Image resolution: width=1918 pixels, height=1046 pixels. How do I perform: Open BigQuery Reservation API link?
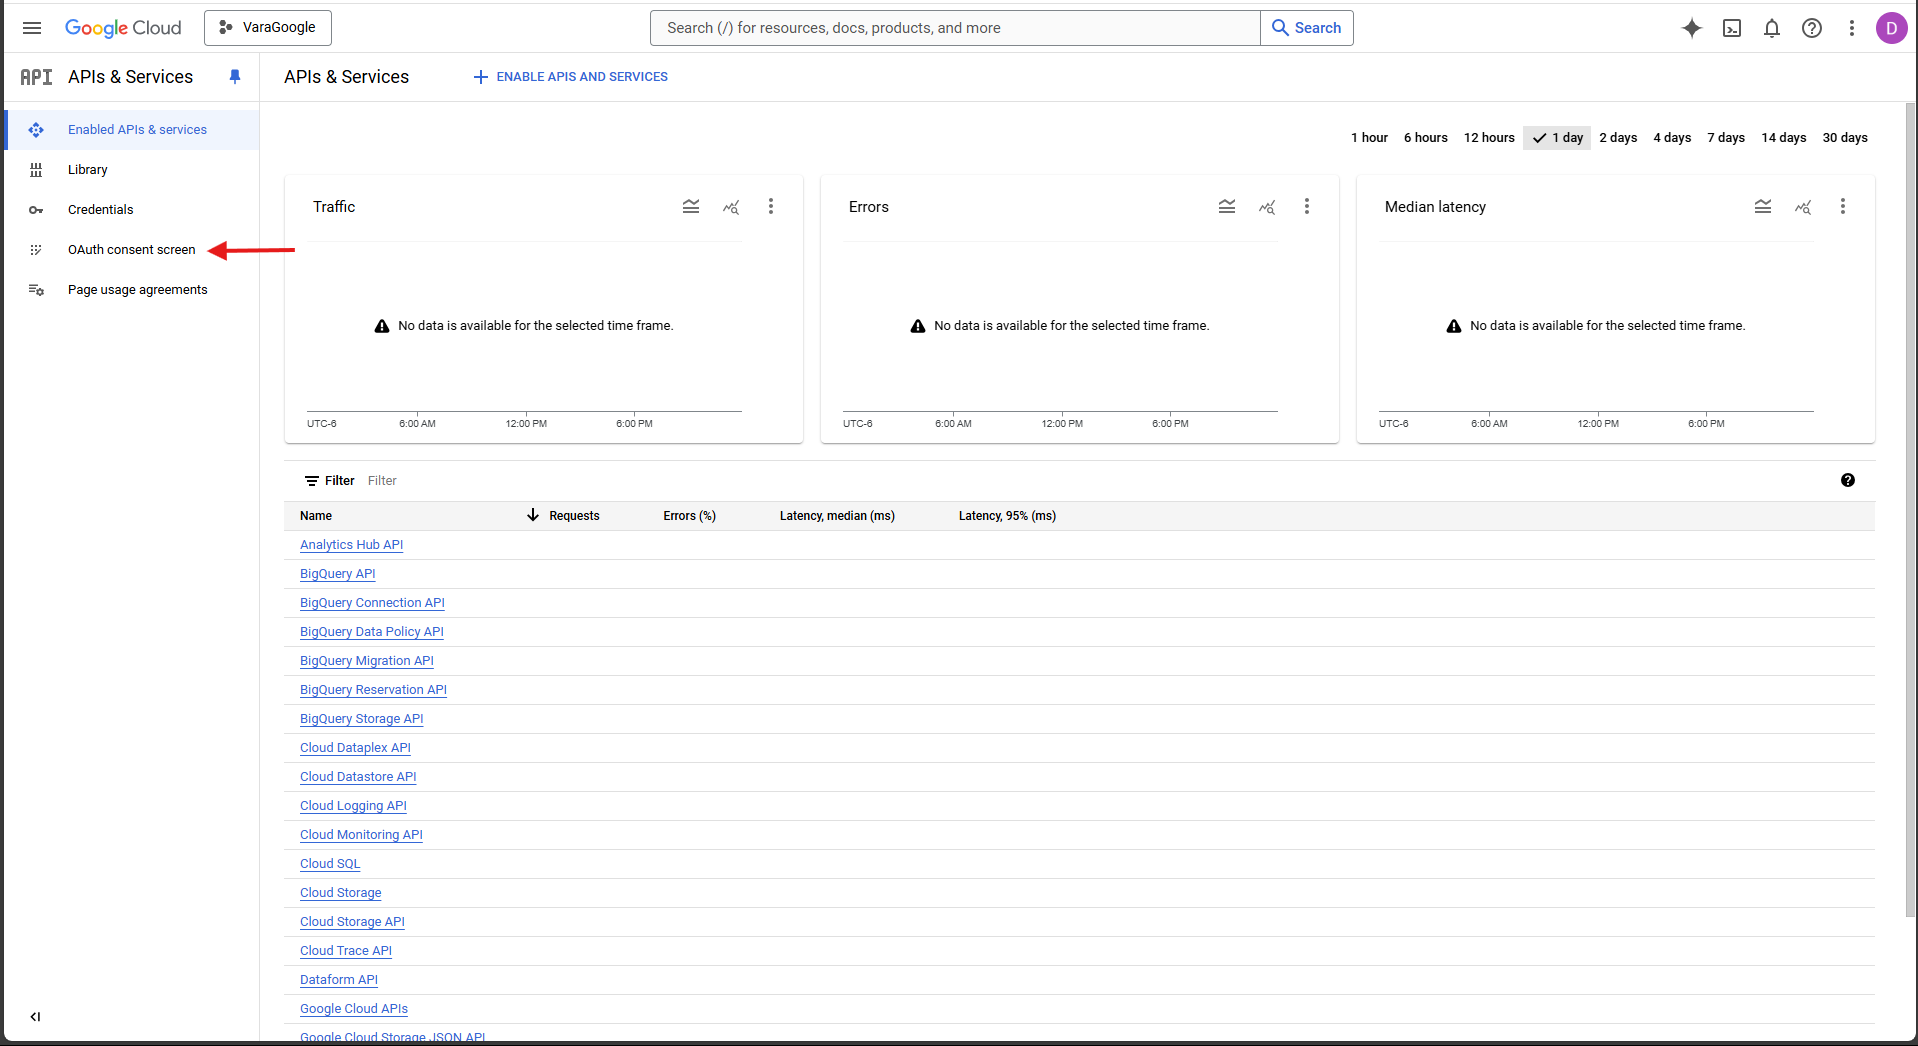(x=373, y=690)
